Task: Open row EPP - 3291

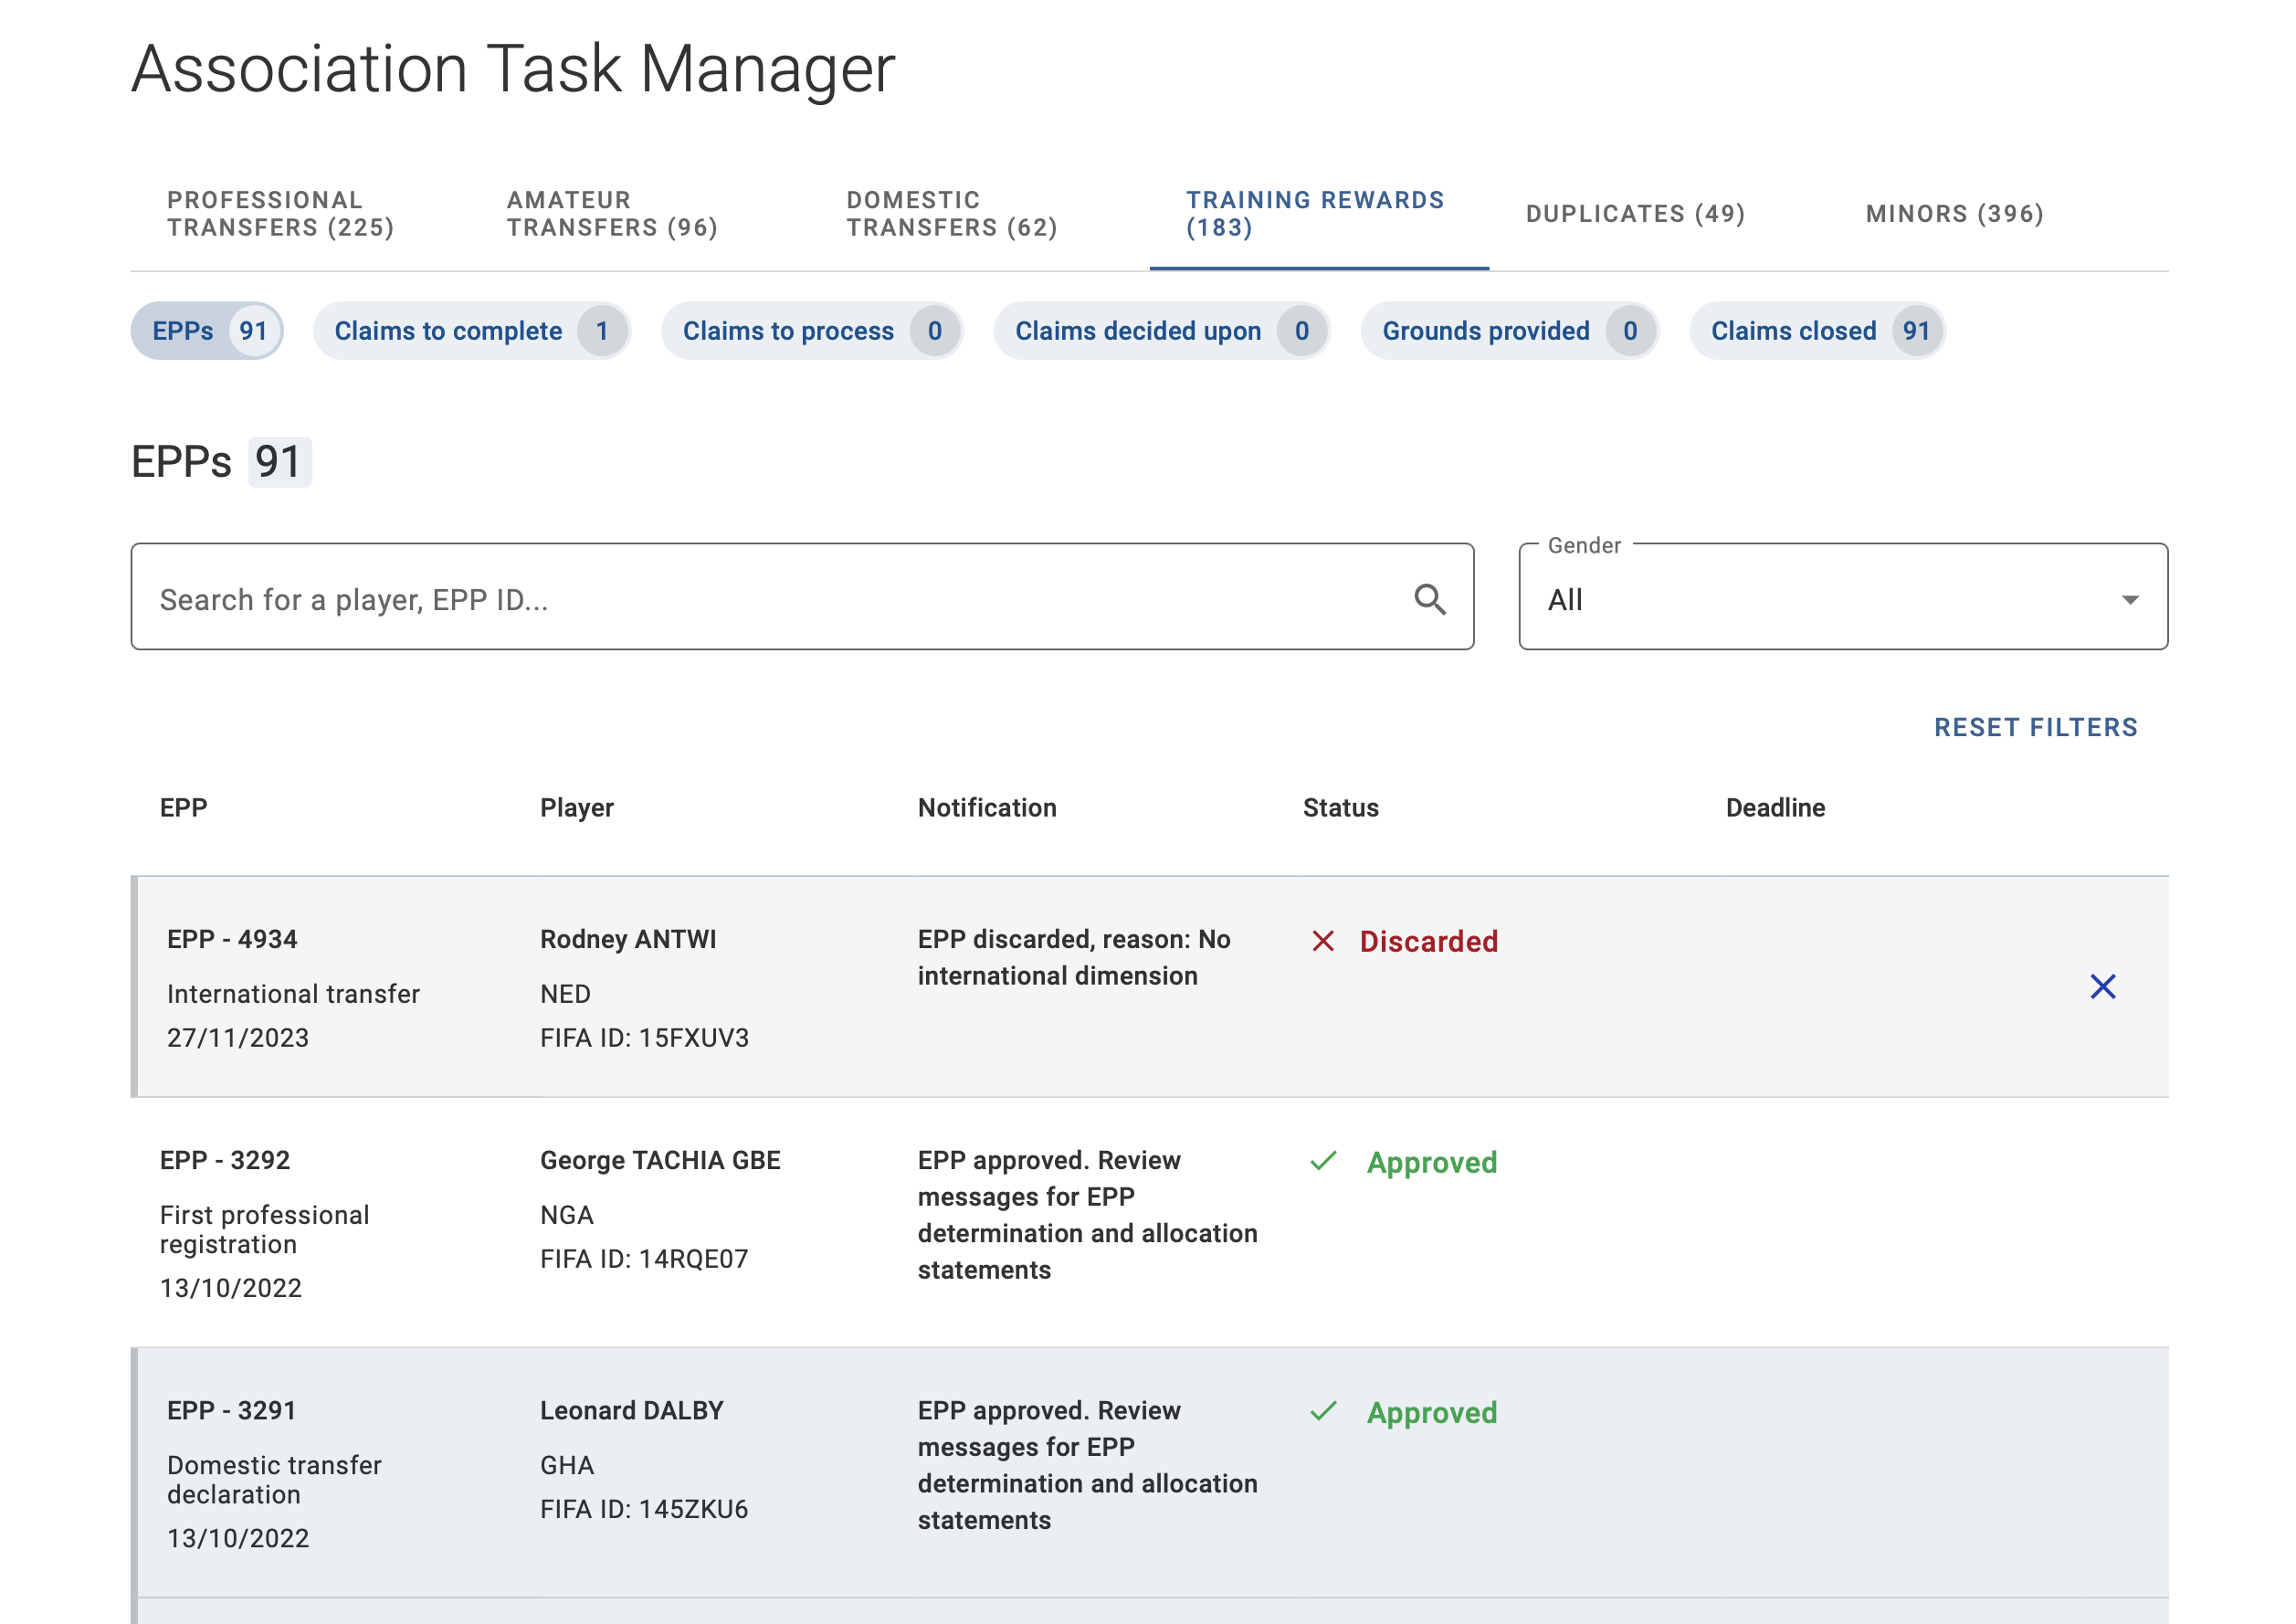Action: click(1150, 1472)
